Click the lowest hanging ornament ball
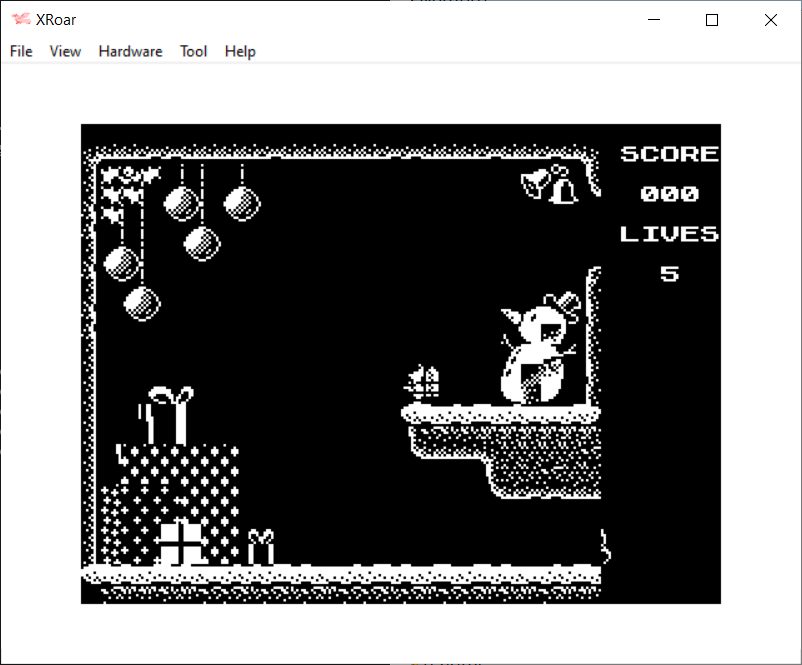 point(142,301)
